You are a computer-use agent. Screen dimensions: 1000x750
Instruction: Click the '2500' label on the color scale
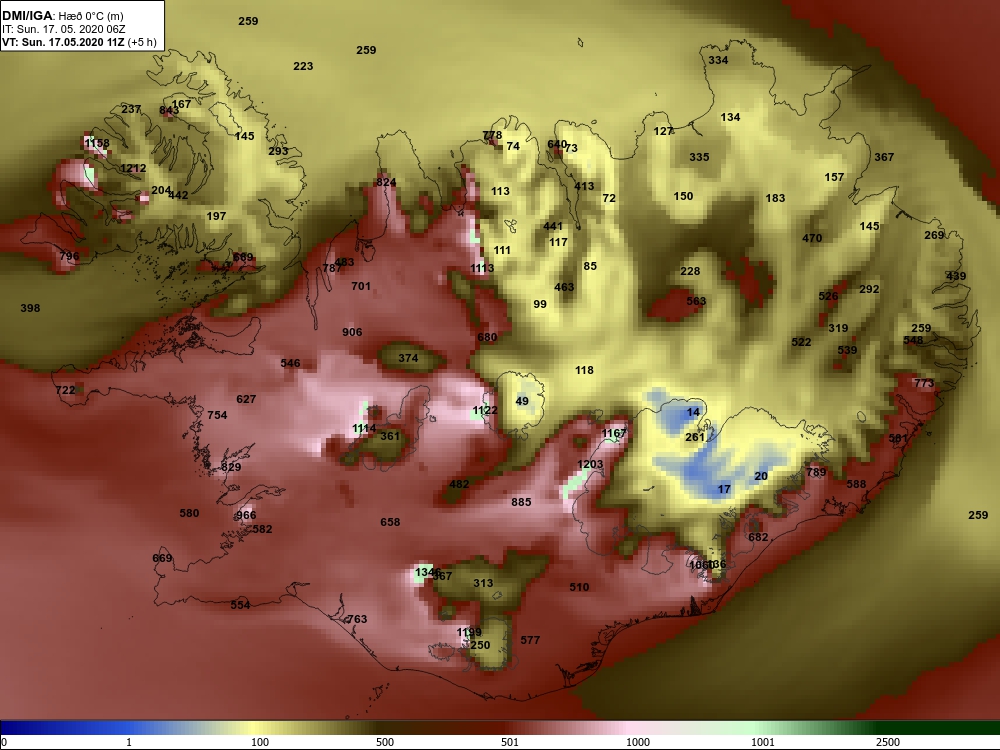[x=887, y=742]
